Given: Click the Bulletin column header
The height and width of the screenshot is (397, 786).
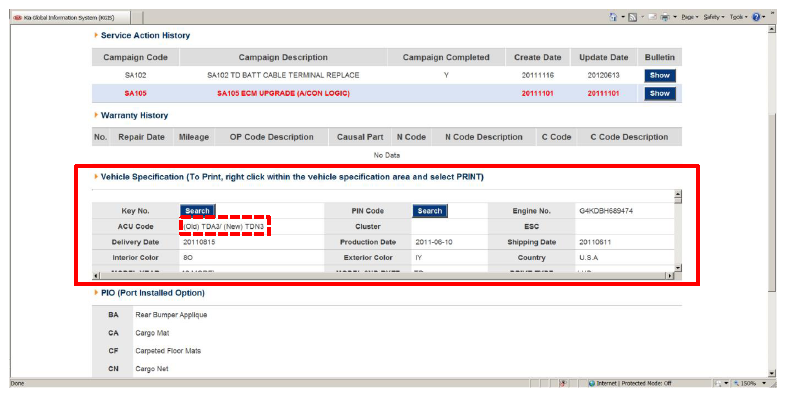Looking at the screenshot, I should [660, 57].
